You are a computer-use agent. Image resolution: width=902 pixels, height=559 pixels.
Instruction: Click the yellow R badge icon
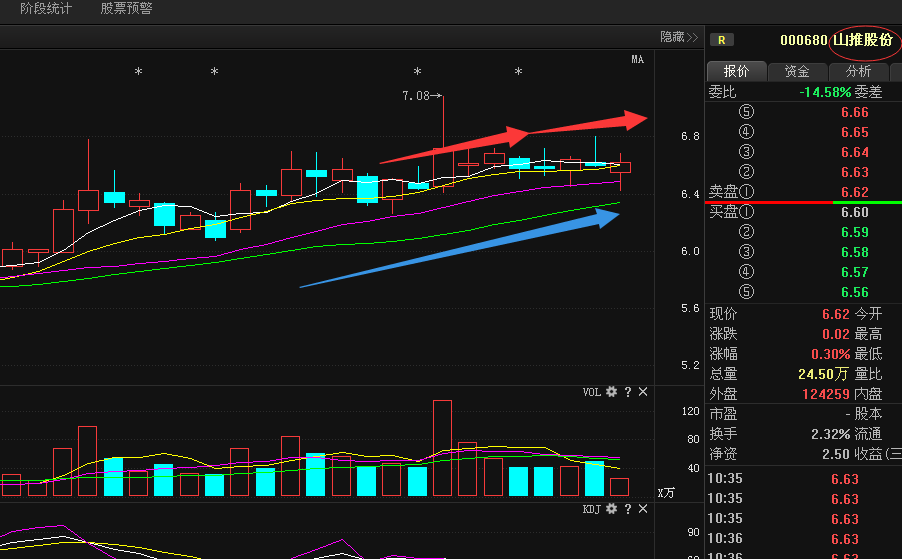721,40
